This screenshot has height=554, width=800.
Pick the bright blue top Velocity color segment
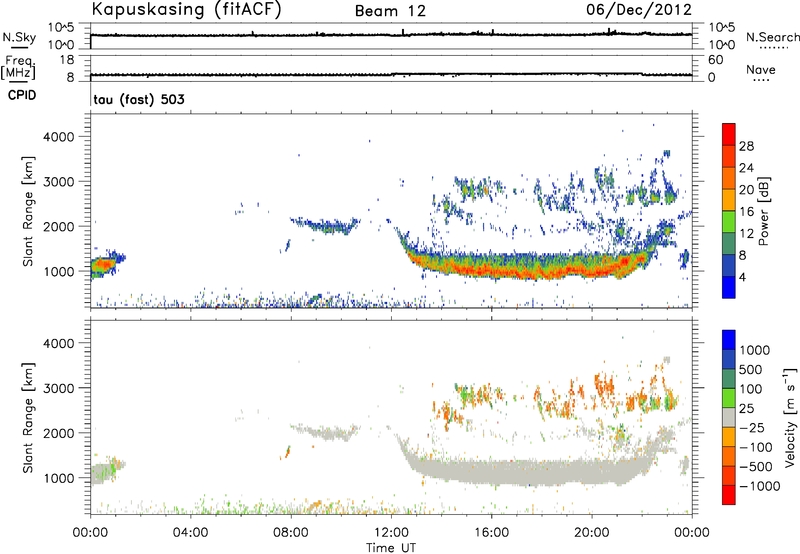point(729,340)
